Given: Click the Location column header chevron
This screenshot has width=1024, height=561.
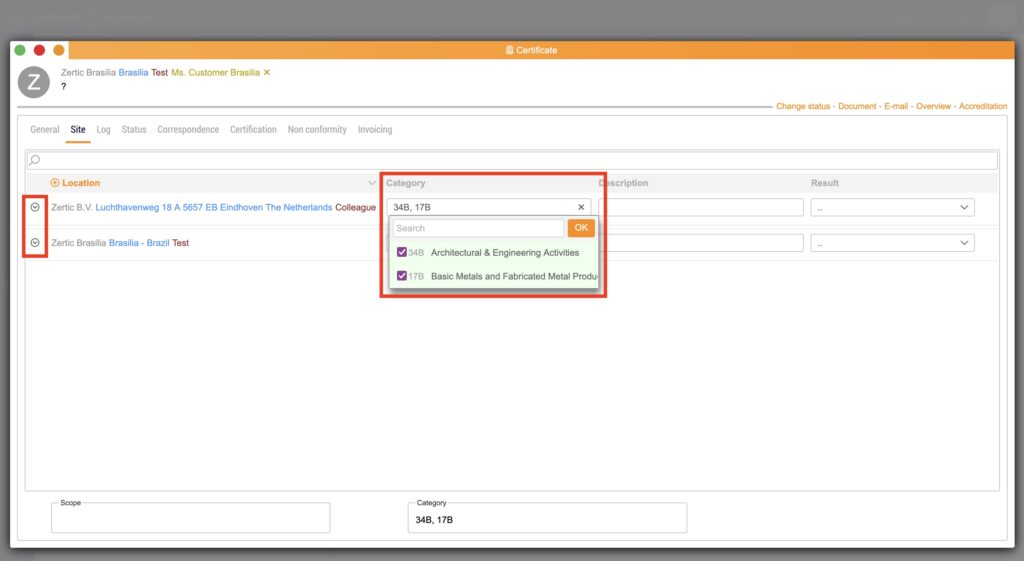Looking at the screenshot, I should point(372,183).
